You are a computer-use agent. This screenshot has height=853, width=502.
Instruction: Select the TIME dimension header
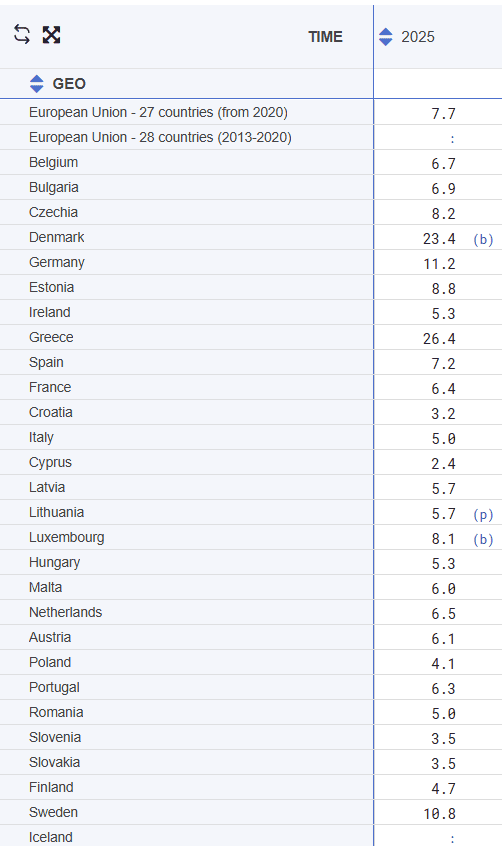click(325, 37)
